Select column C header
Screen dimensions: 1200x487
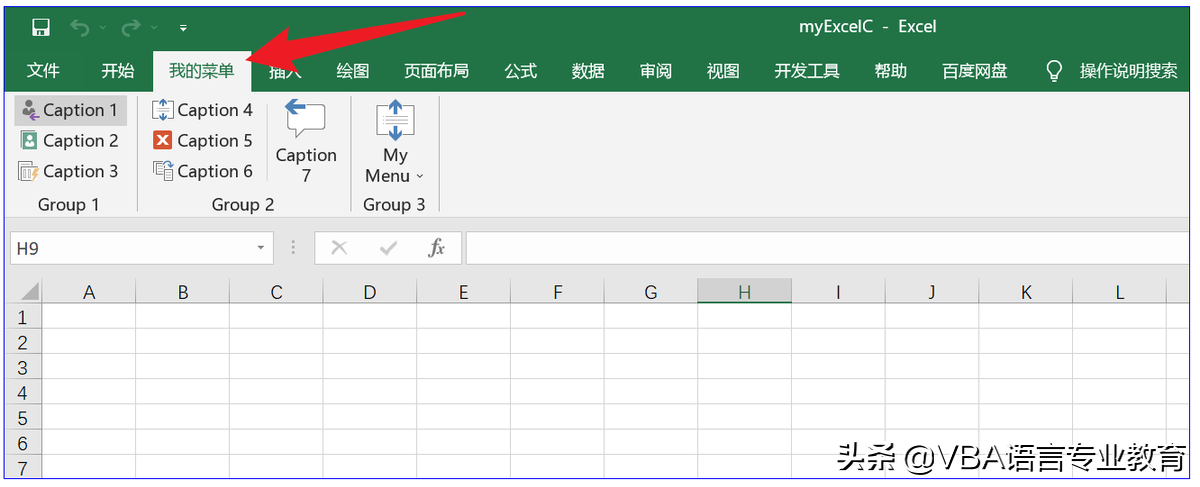[277, 292]
